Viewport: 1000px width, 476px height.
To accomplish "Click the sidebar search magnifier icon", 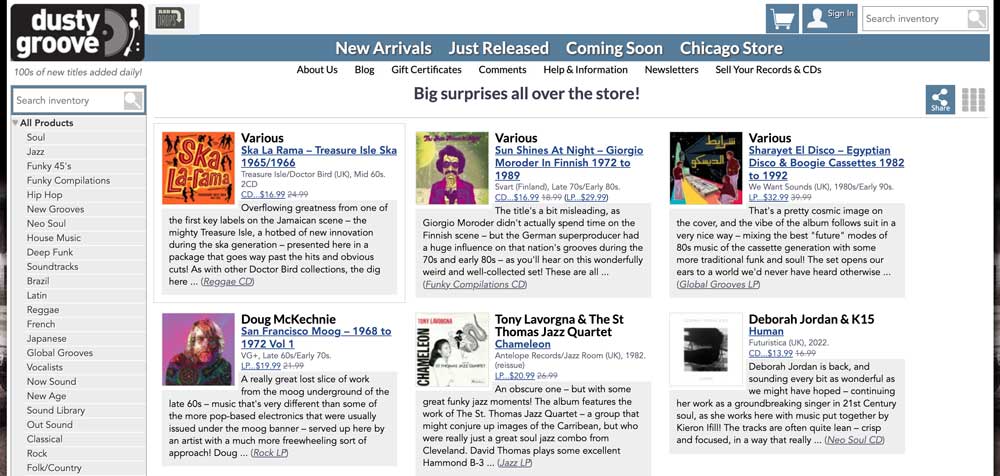I will (132, 100).
